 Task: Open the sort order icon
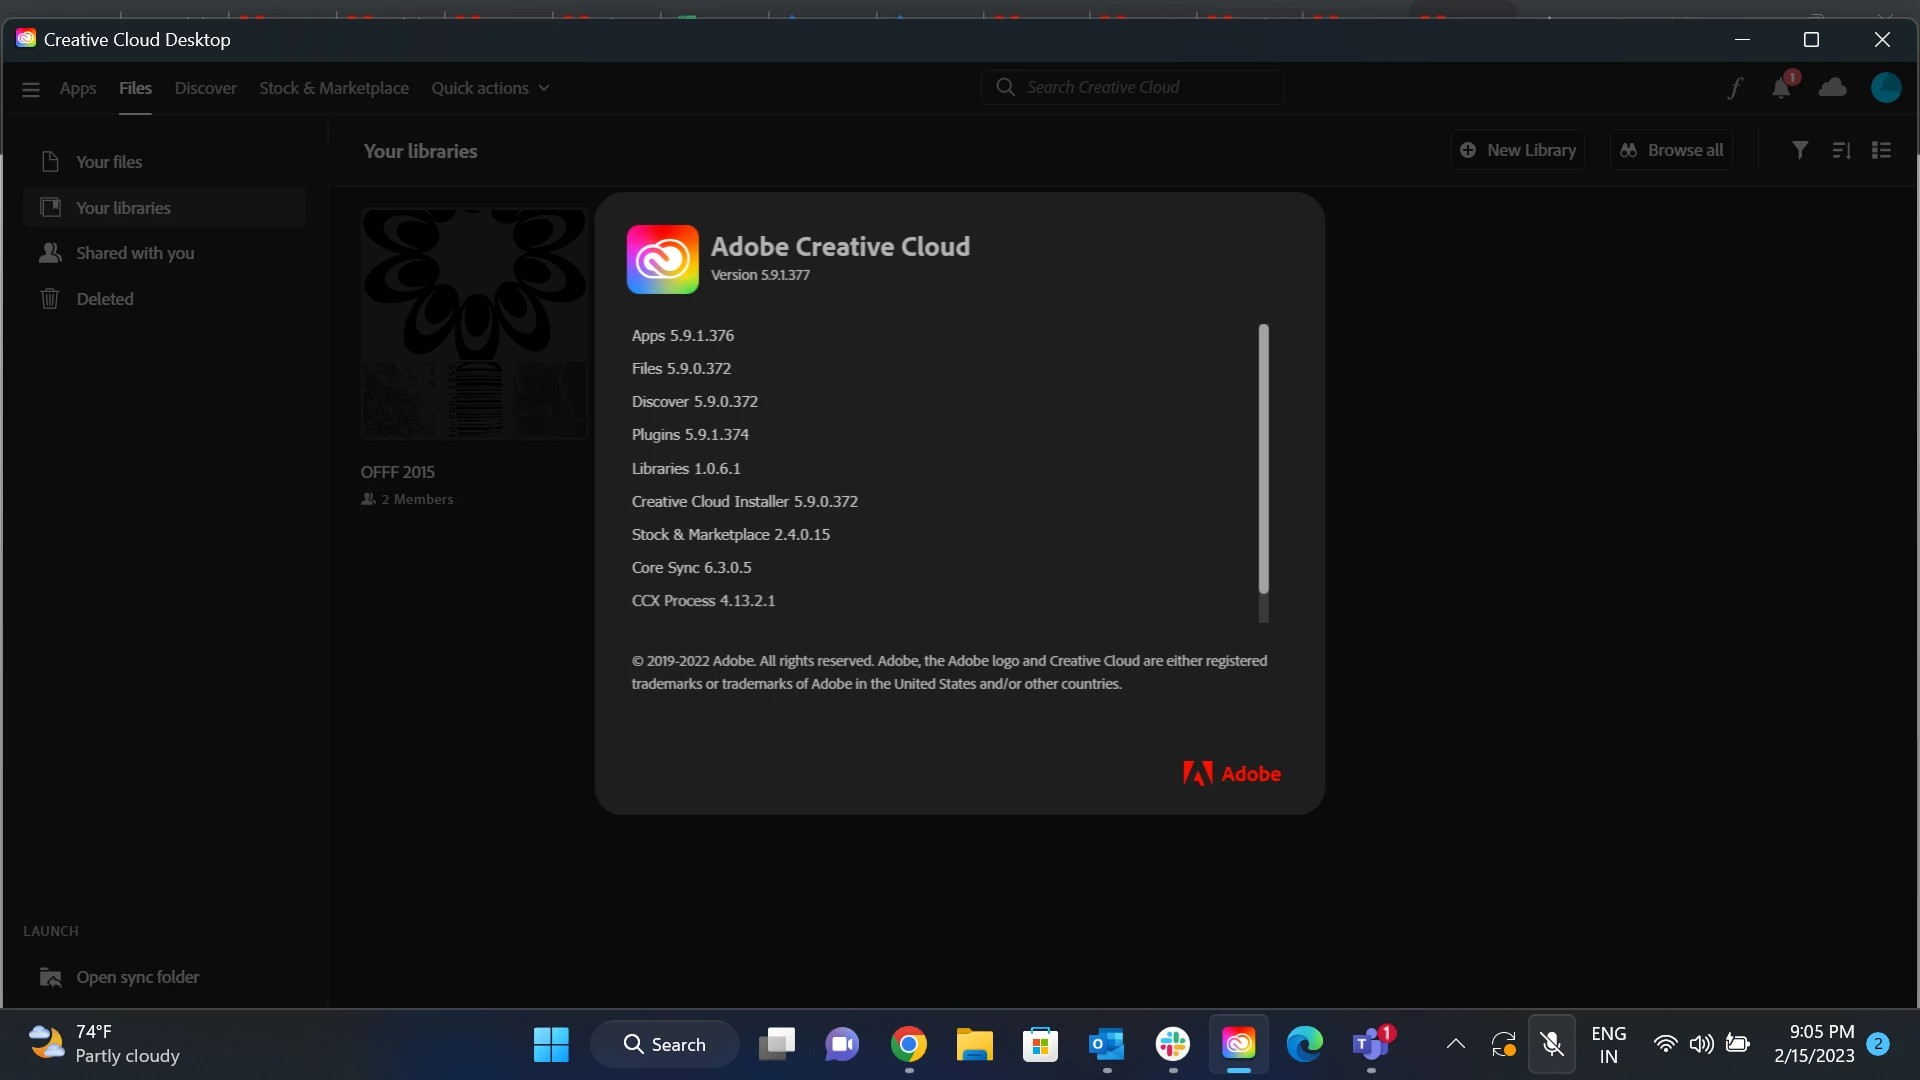coord(1841,150)
